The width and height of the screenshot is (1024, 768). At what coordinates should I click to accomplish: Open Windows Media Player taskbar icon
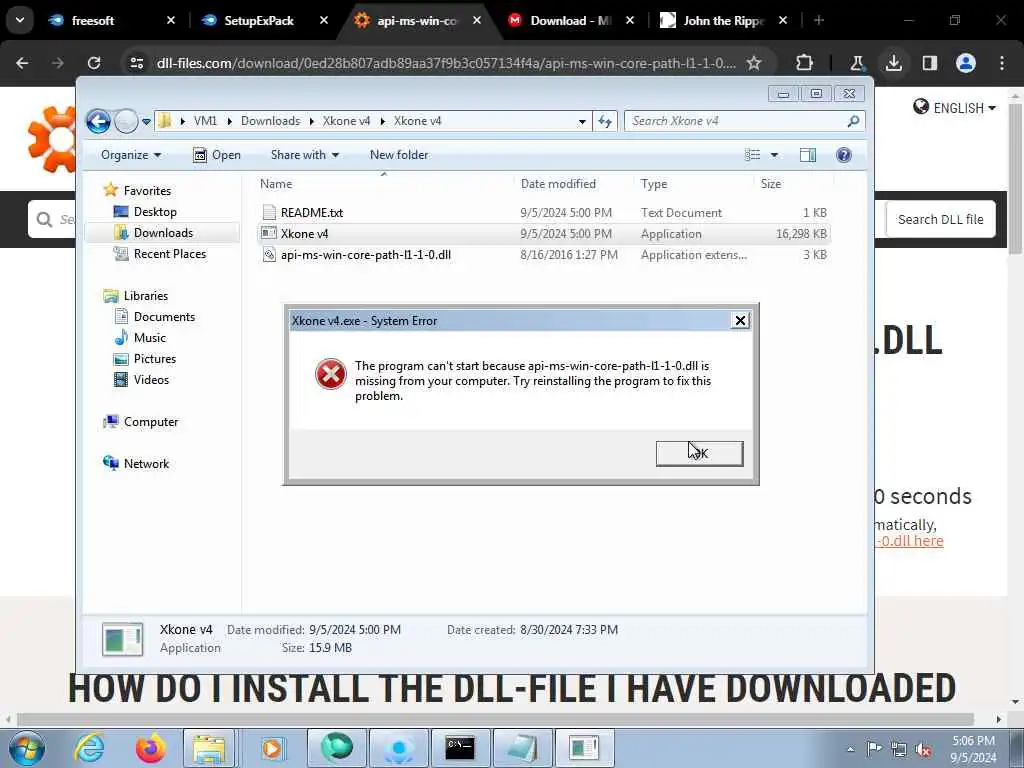(x=272, y=748)
